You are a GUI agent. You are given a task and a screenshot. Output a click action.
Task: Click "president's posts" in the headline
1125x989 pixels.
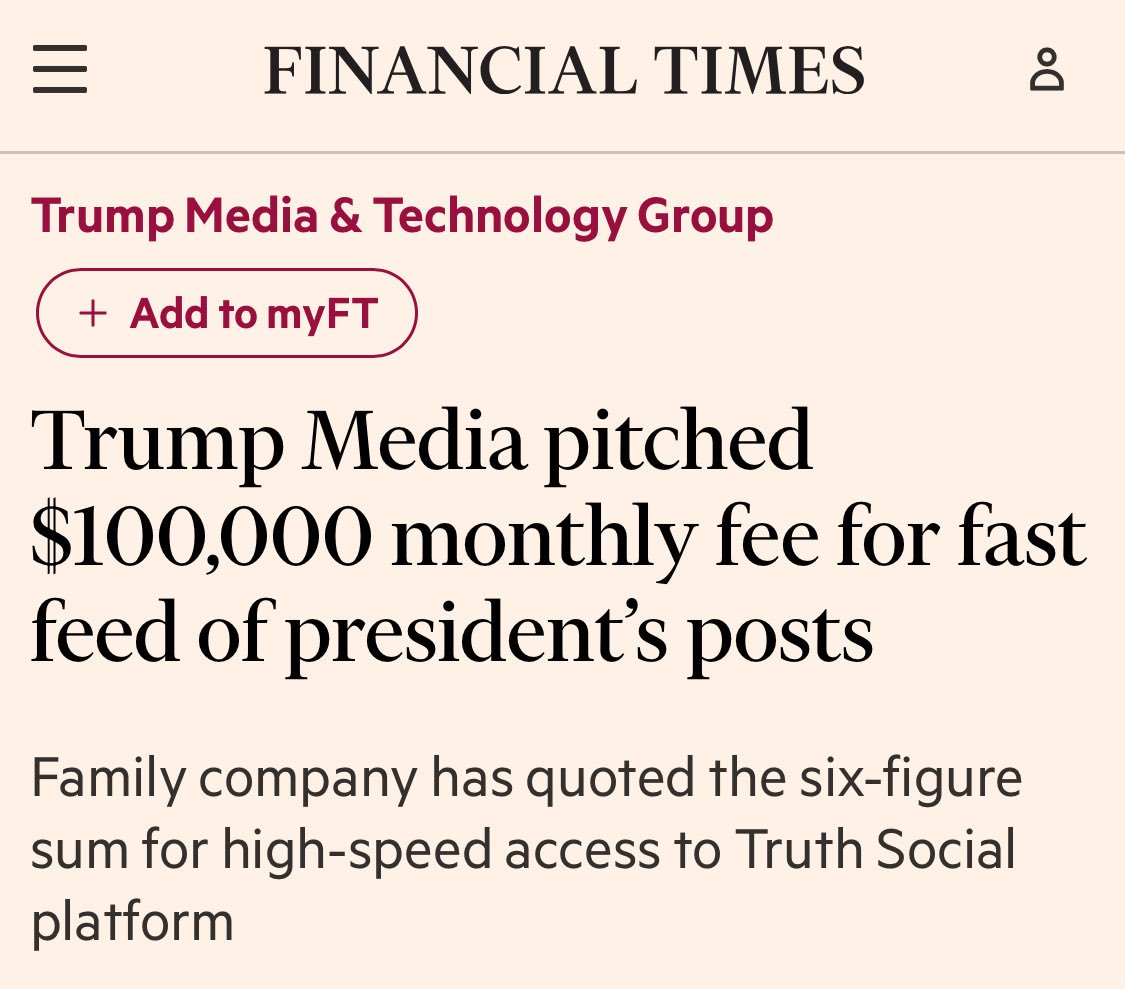(x=580, y=634)
